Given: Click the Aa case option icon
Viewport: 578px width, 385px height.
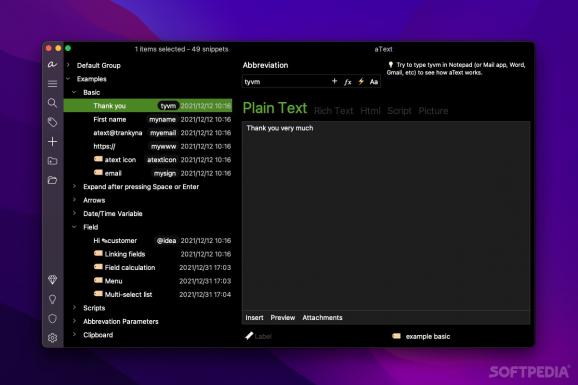Looking at the screenshot, I should click(x=374, y=82).
